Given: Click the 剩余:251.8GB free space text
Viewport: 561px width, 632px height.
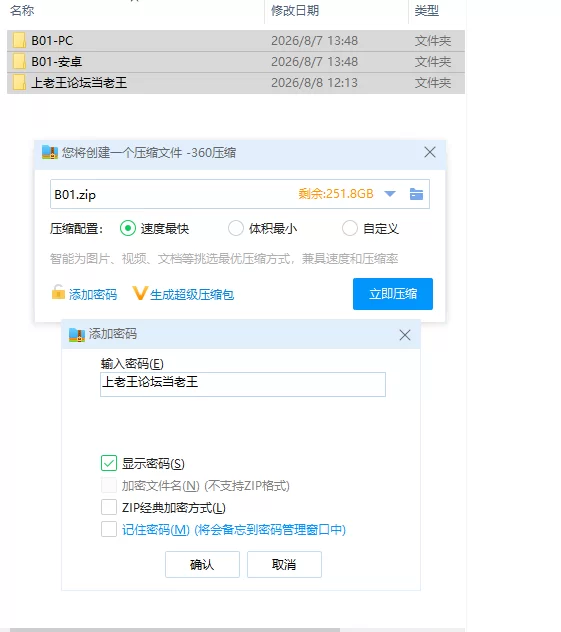Looking at the screenshot, I should click(x=336, y=194).
